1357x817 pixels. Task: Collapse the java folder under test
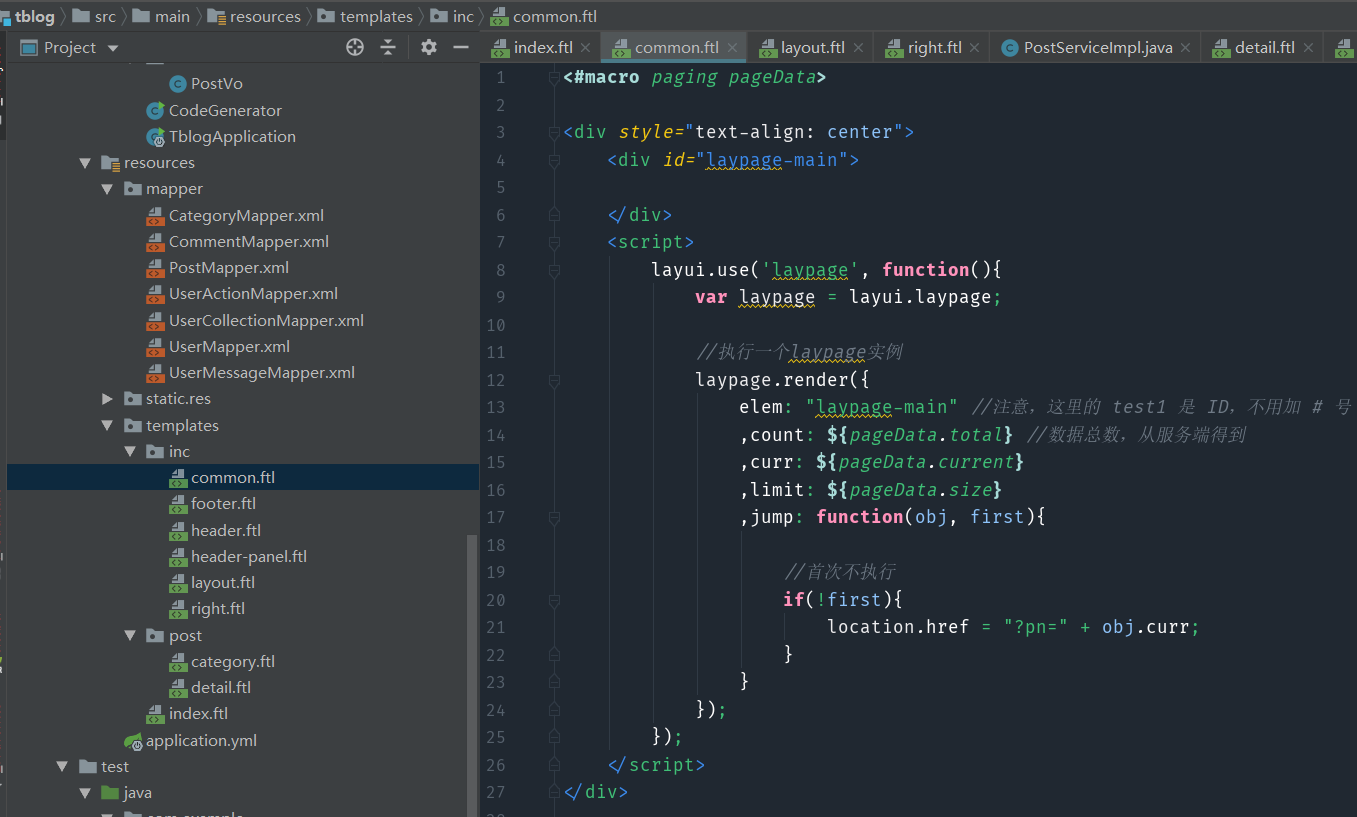click(85, 793)
